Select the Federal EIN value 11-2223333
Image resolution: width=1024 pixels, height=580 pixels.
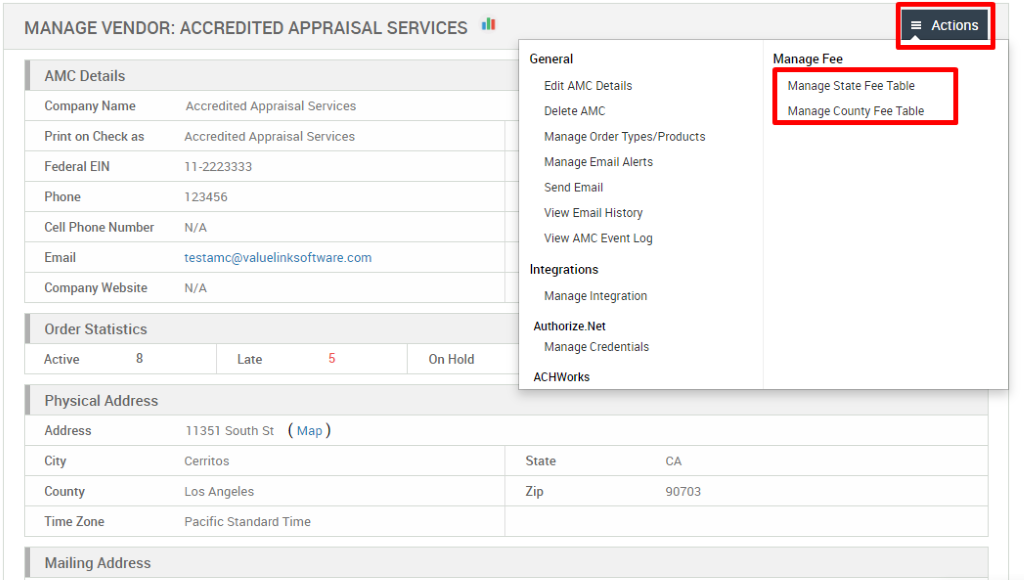point(218,167)
